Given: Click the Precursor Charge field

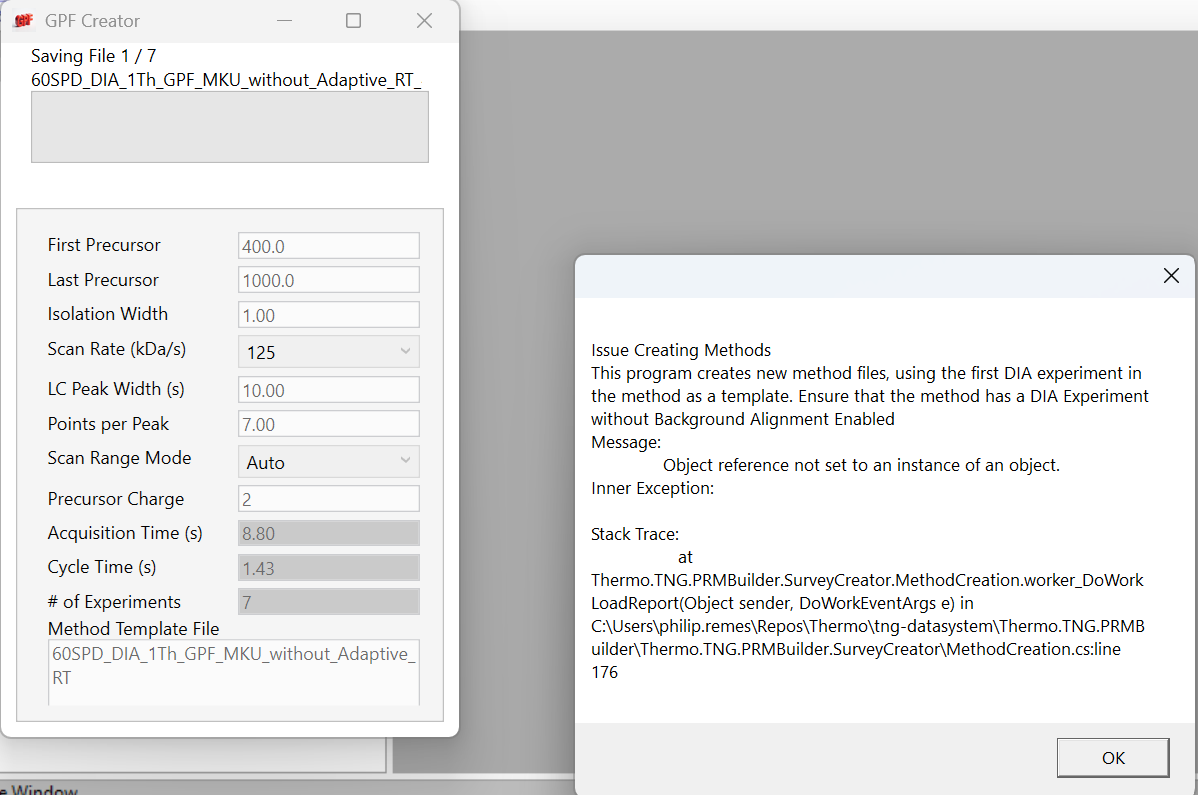Looking at the screenshot, I should 328,499.
